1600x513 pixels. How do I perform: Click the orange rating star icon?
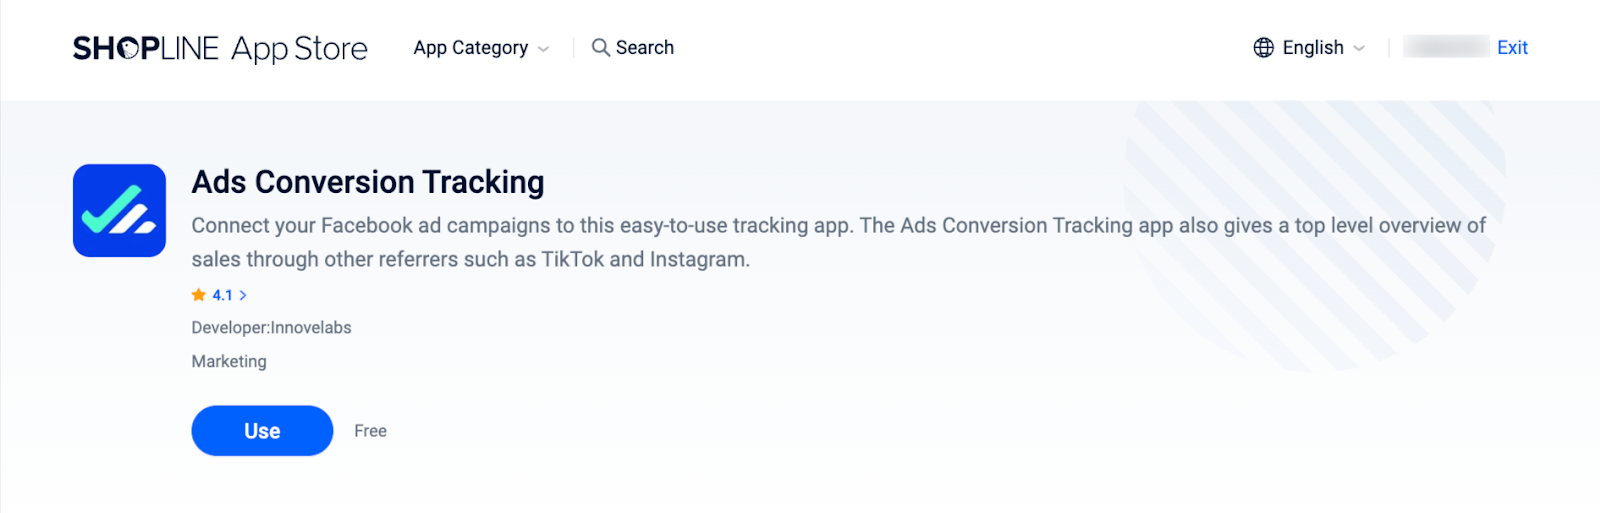[198, 295]
